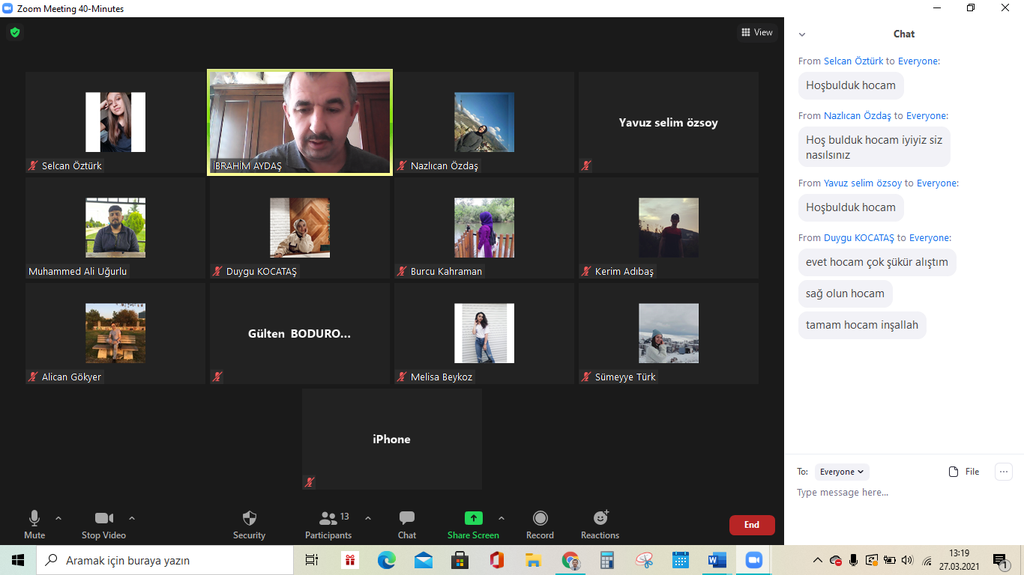This screenshot has width=1024, height=575.
Task: Expand the video options arrow beside Stop Video
Action: 132,518
